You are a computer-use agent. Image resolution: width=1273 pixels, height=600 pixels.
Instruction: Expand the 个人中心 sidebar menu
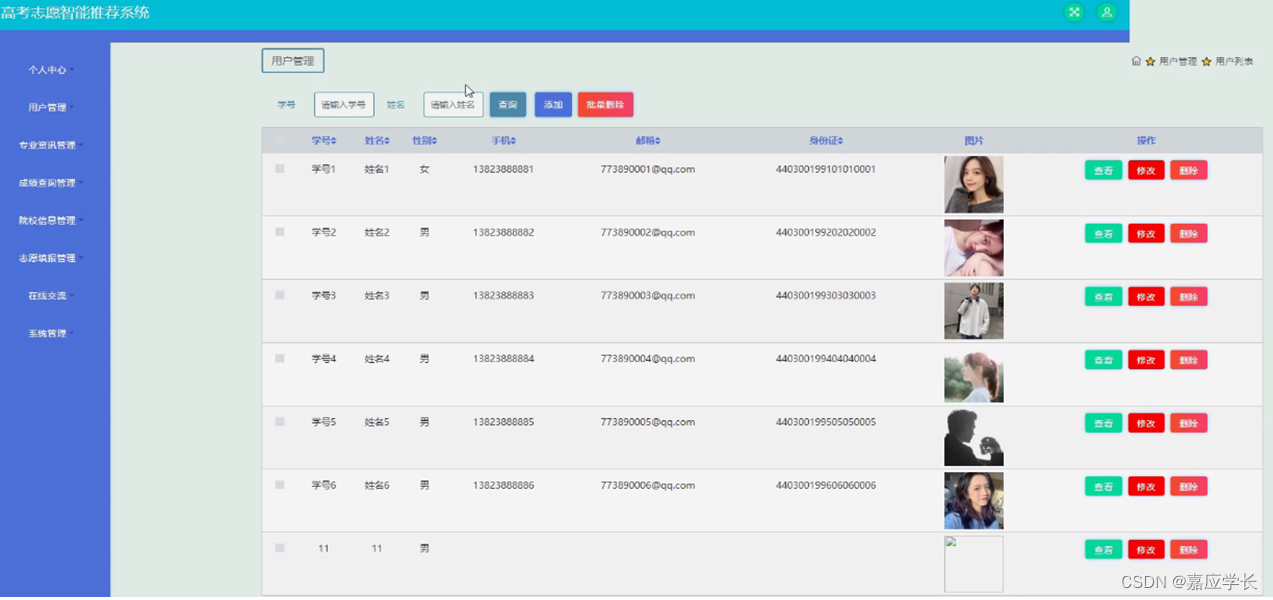[x=52, y=70]
